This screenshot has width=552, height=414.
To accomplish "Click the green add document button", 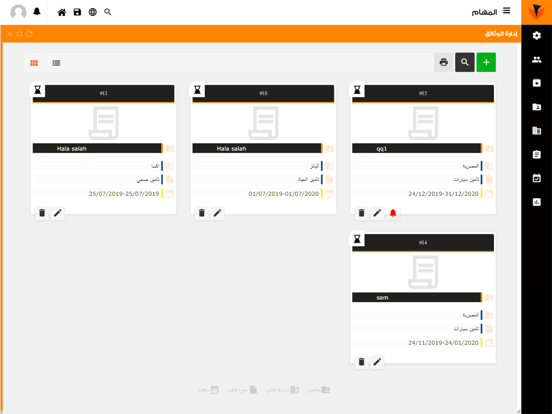I will pos(486,62).
